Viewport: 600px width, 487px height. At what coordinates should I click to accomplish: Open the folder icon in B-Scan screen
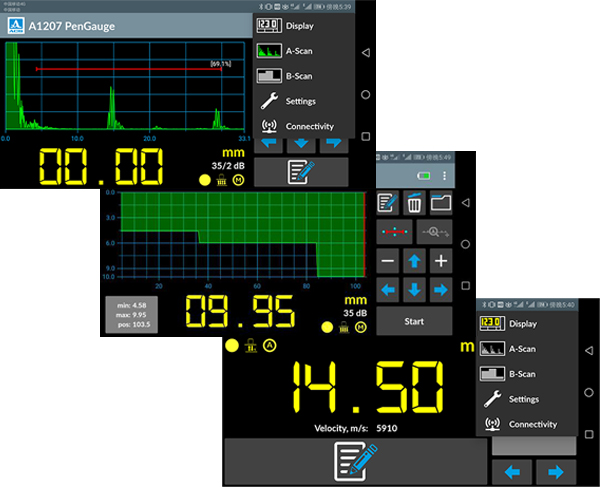point(441,203)
